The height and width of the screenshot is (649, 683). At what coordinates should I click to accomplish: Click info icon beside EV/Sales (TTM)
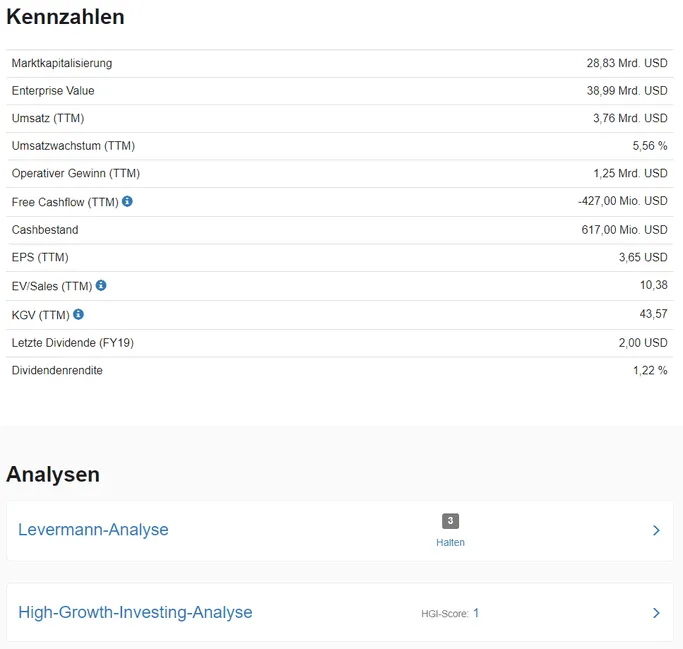point(101,285)
